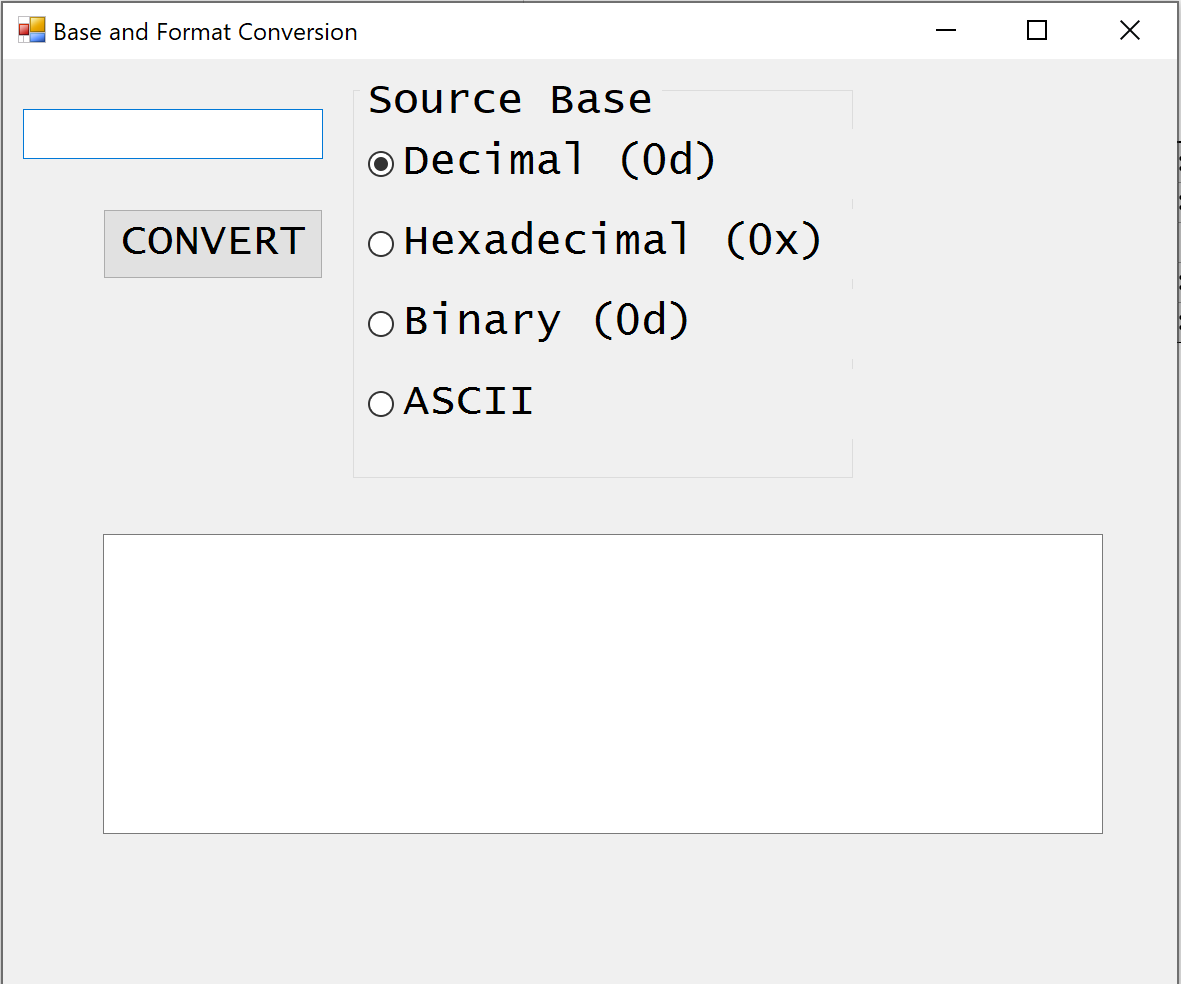Screen dimensions: 1181x984
Task: Click the window title text
Action: [x=205, y=32]
